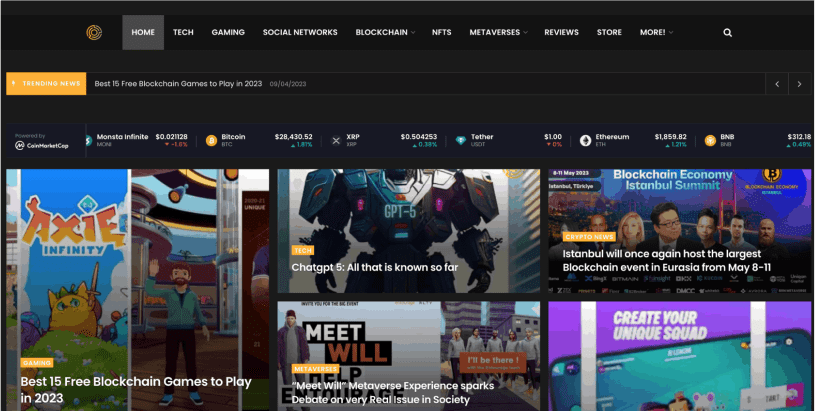
Task: Open the GAMING menu item
Action: (x=228, y=32)
